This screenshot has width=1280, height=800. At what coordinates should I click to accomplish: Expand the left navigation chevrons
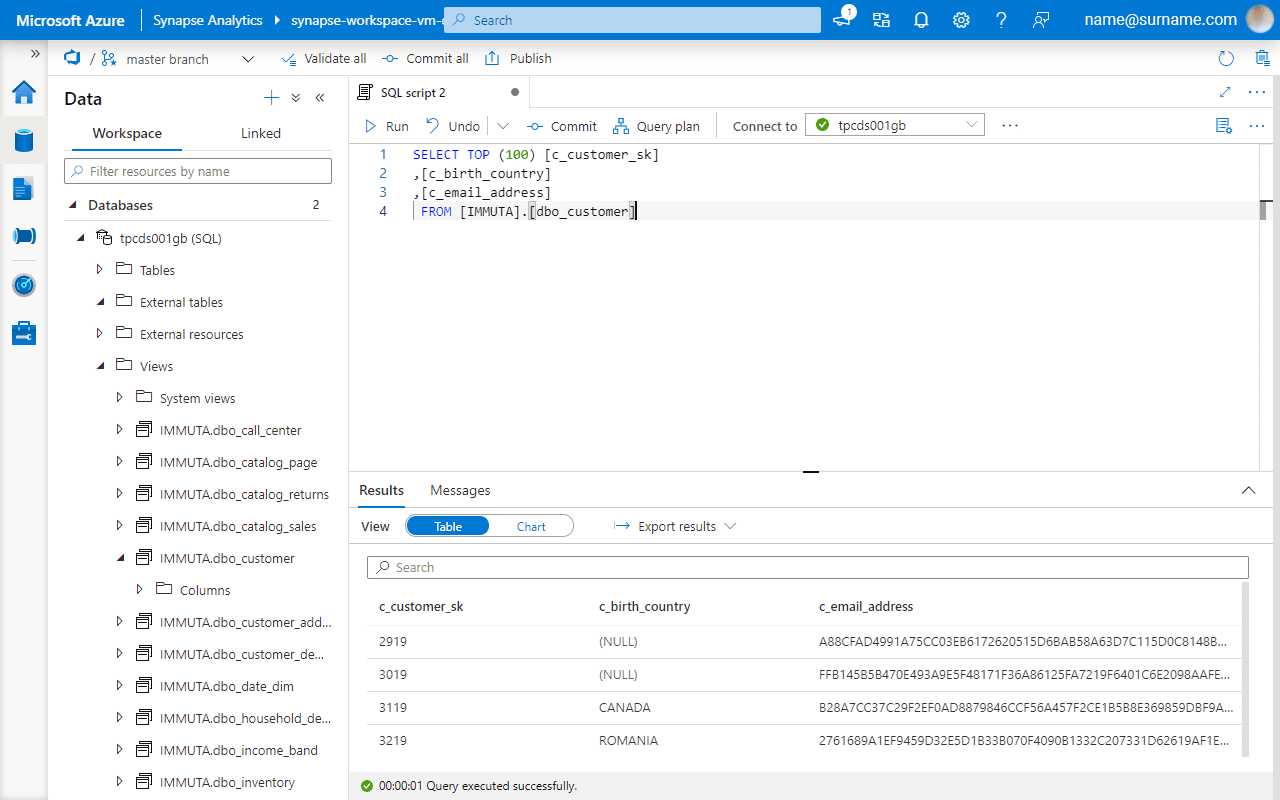pyautogui.click(x=35, y=53)
